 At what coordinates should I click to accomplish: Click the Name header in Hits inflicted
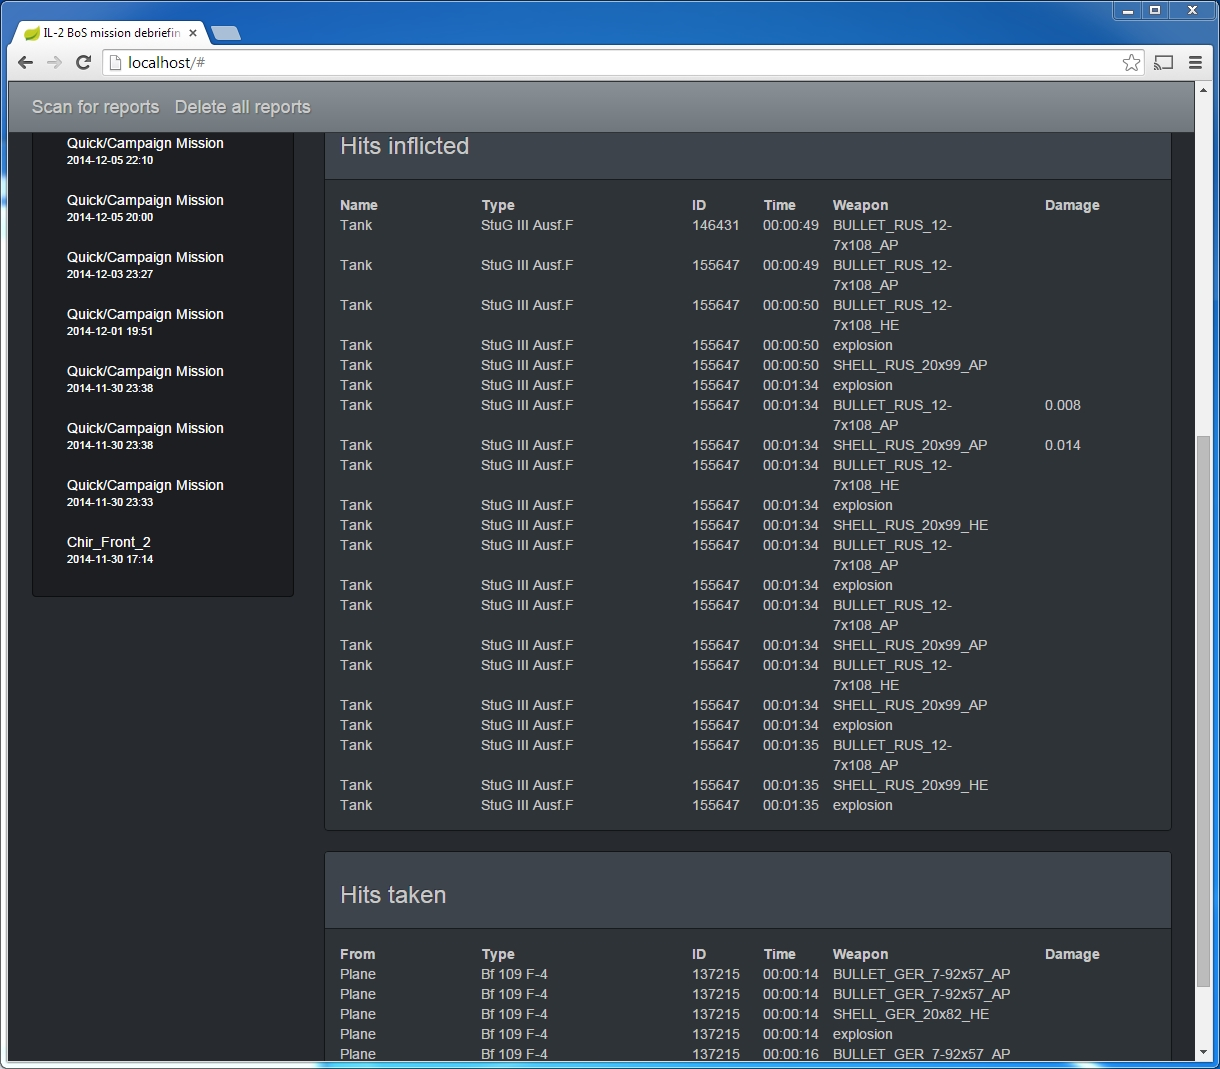tap(359, 205)
